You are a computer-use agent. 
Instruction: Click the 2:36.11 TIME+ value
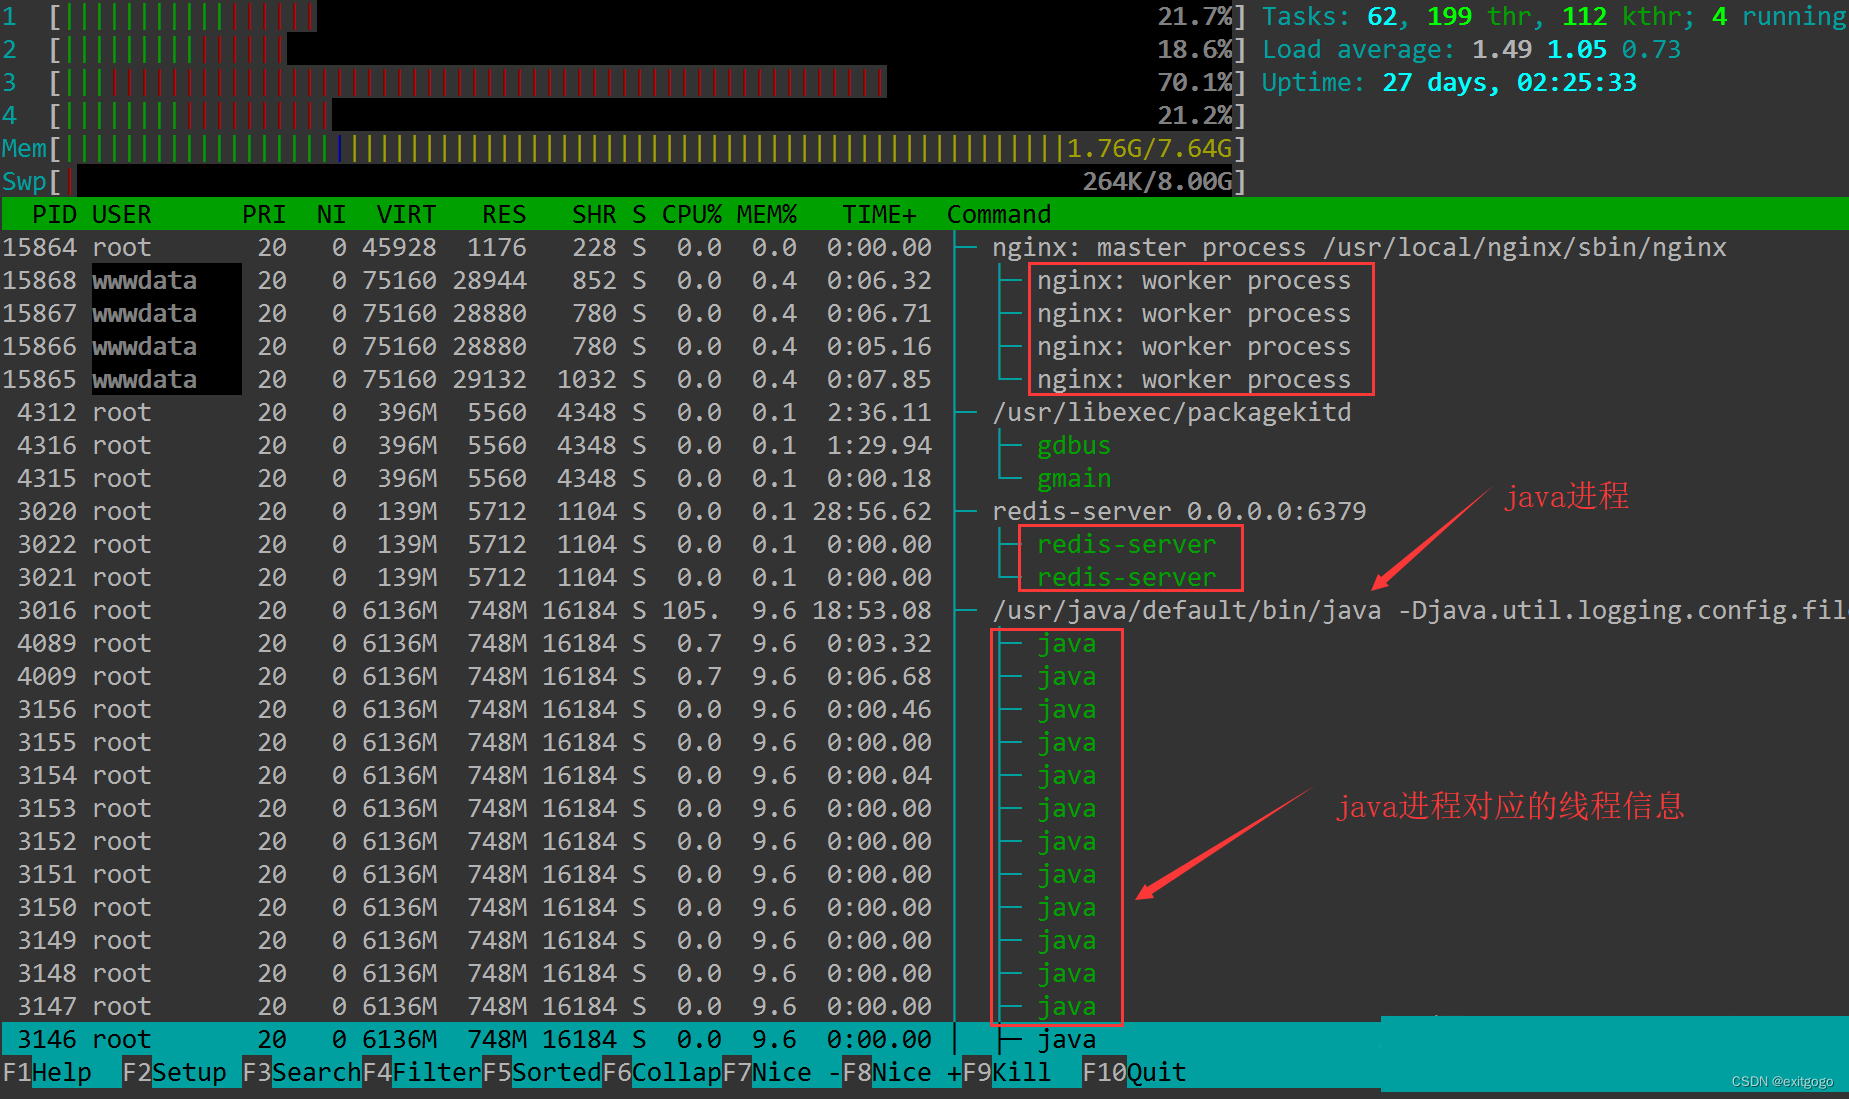879,412
